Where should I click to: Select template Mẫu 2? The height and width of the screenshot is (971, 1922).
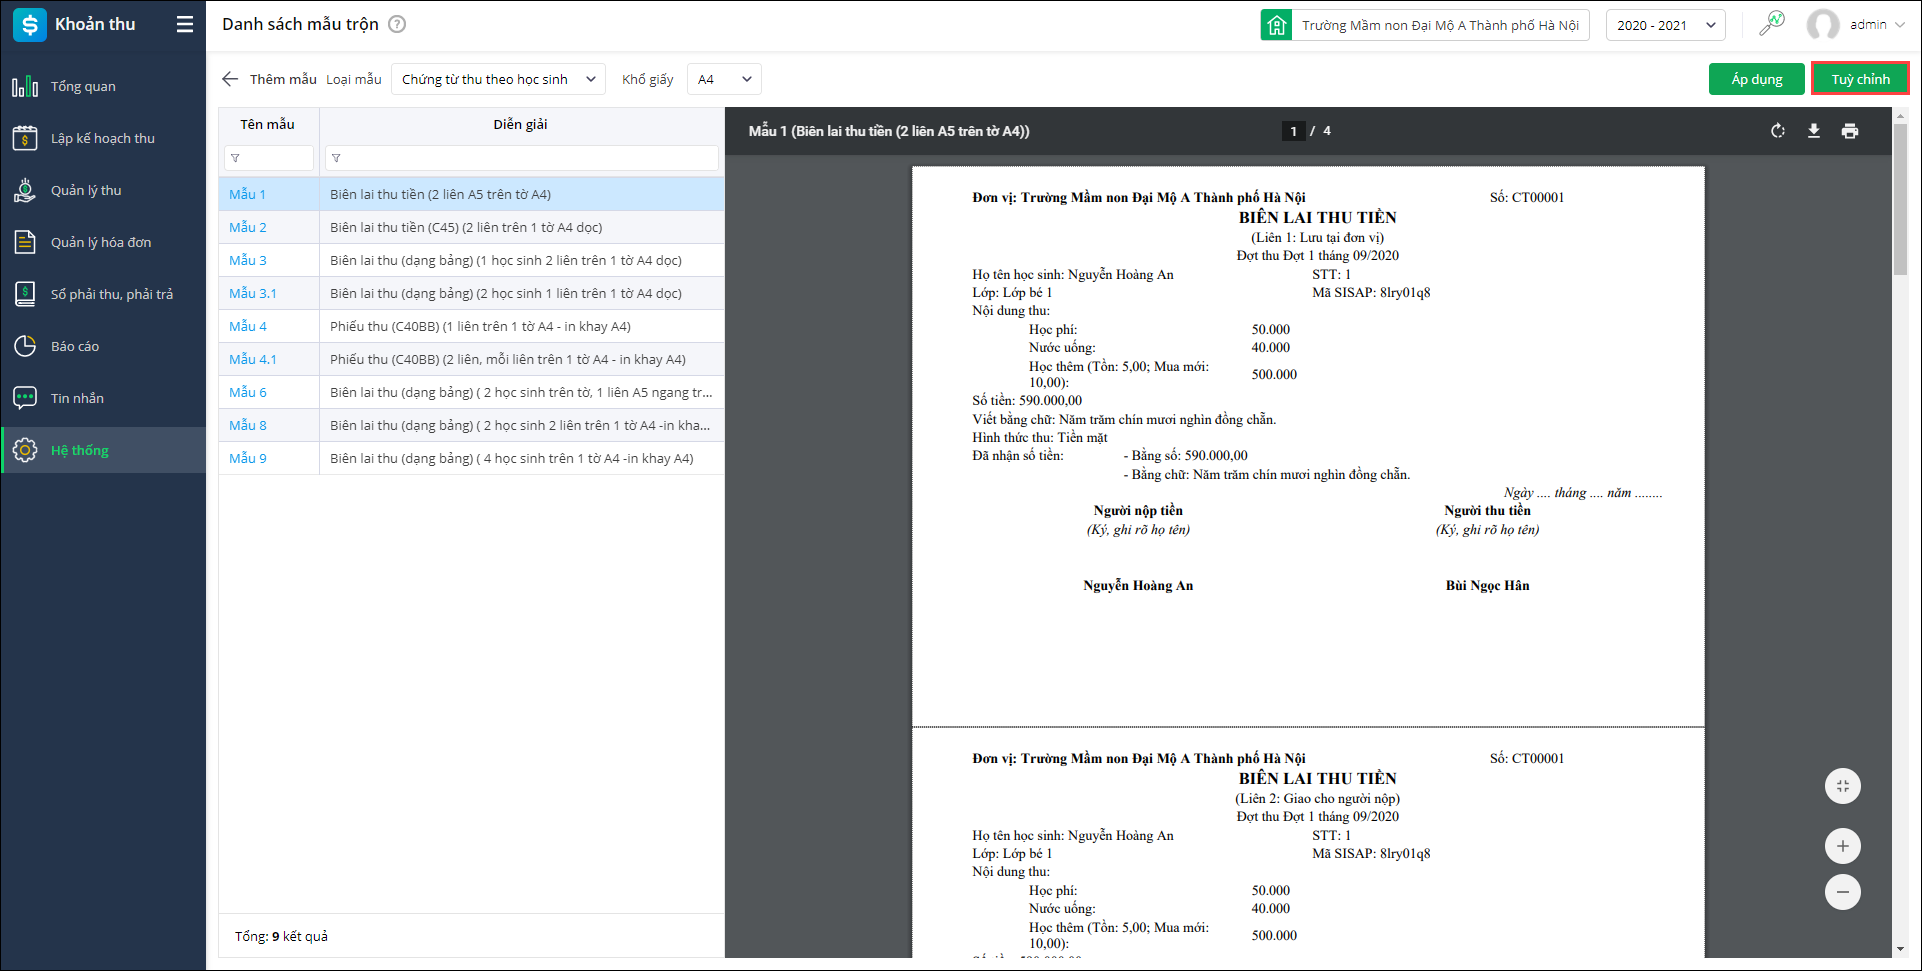click(247, 227)
